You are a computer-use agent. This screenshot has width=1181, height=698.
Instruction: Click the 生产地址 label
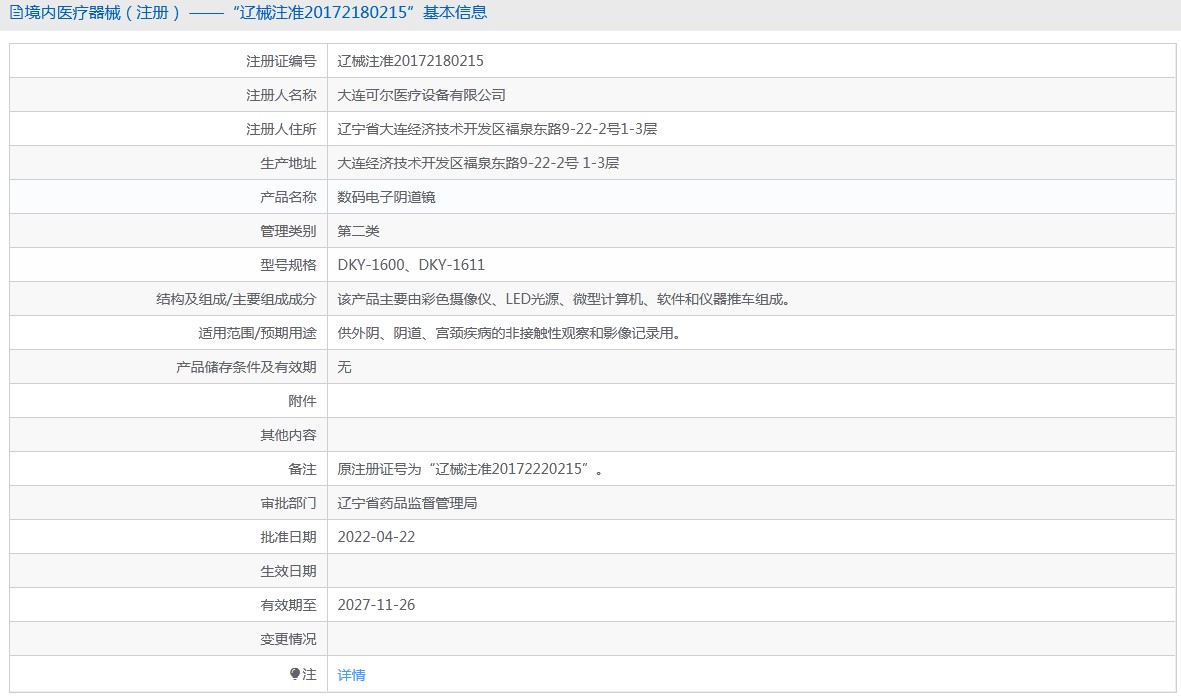tap(288, 163)
